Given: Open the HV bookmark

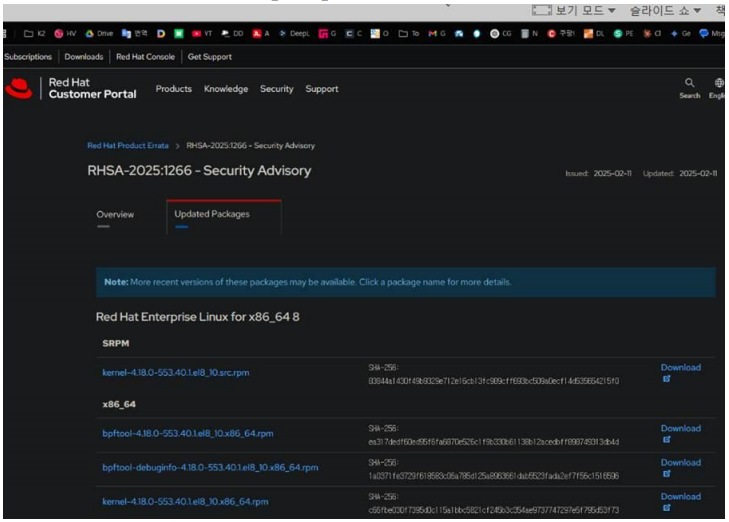Looking at the screenshot, I should (65, 33).
